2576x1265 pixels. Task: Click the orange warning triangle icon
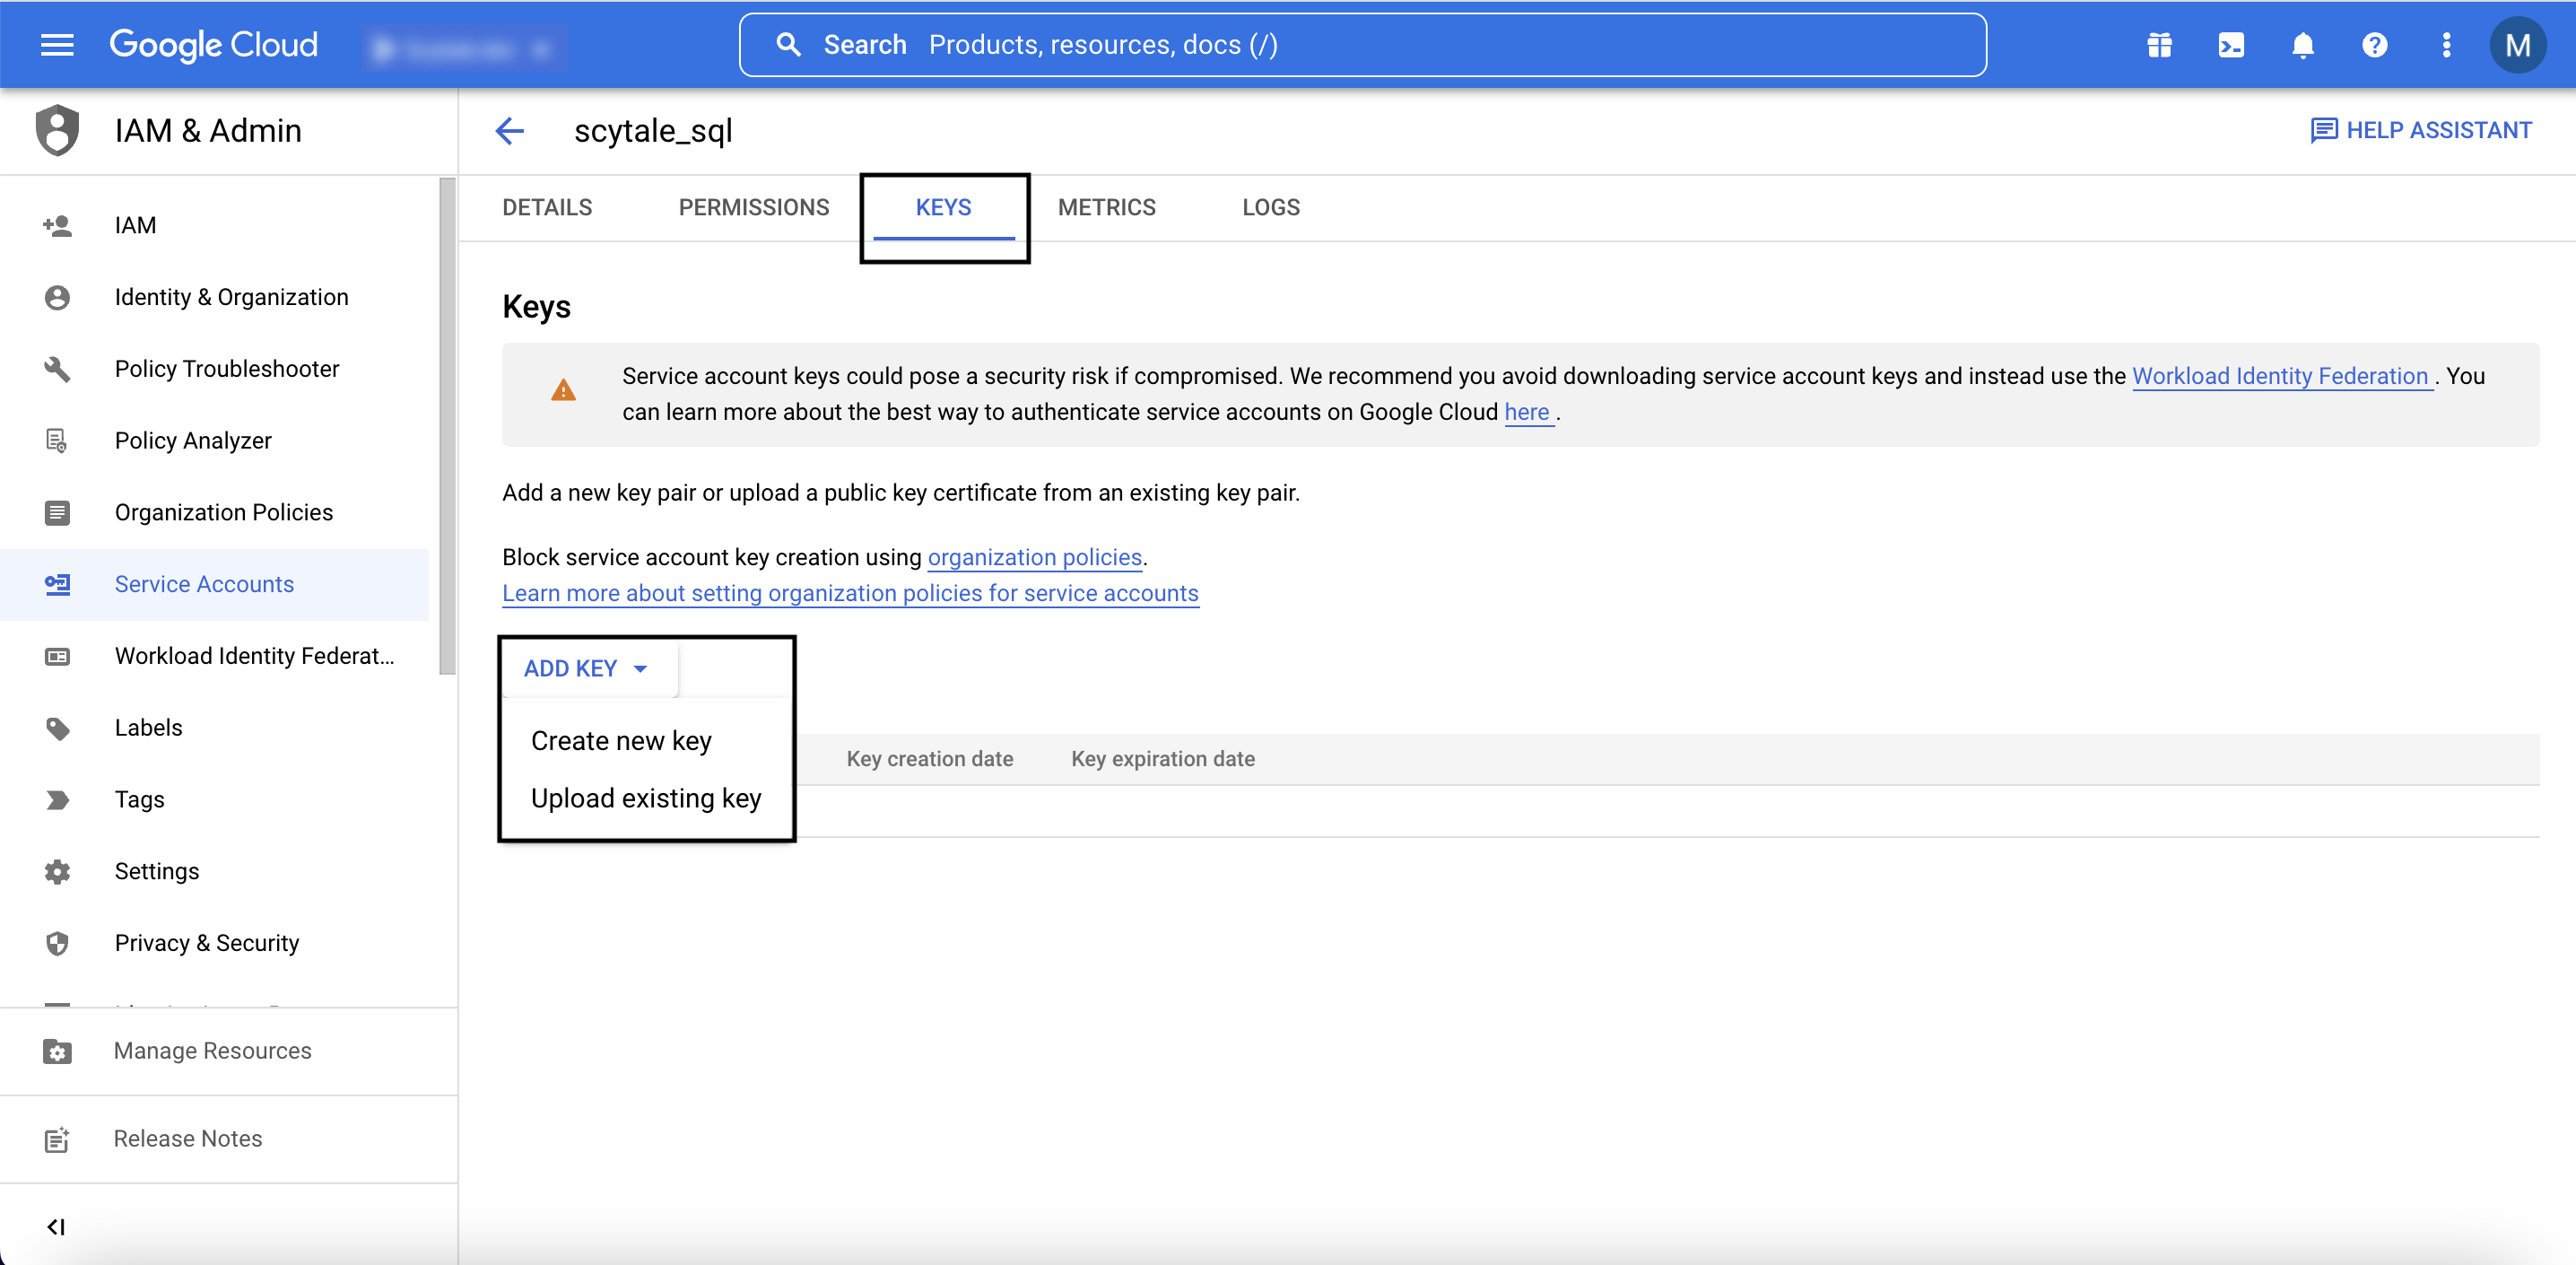point(563,390)
